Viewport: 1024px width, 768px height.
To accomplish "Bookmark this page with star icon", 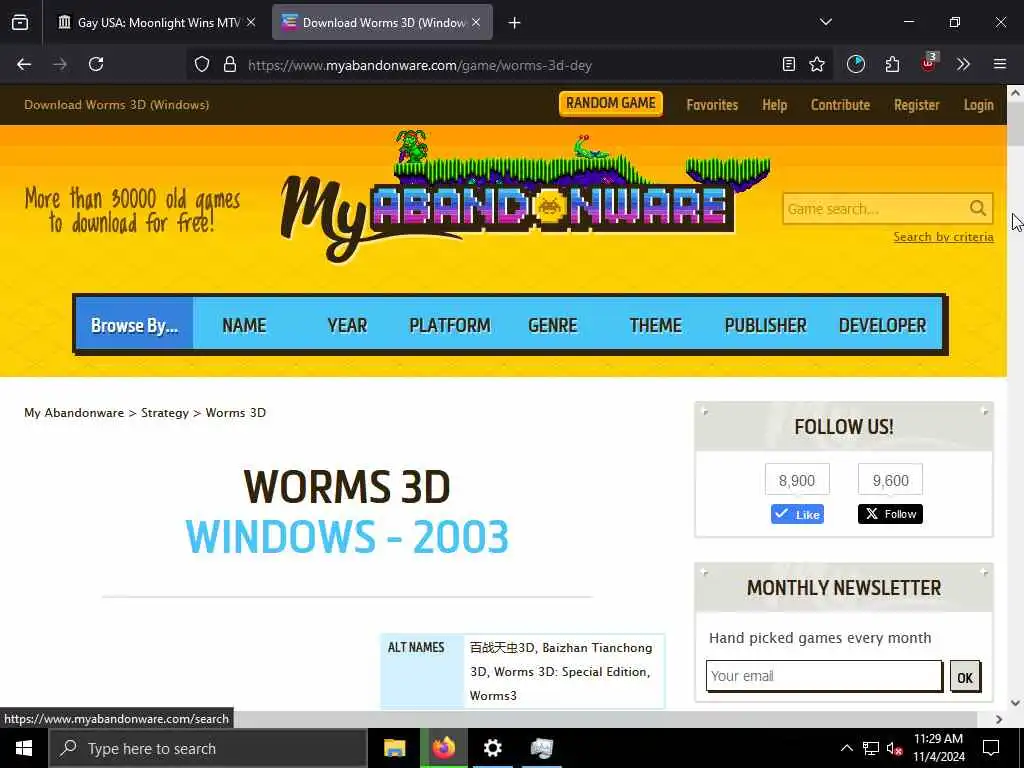I will click(x=817, y=64).
